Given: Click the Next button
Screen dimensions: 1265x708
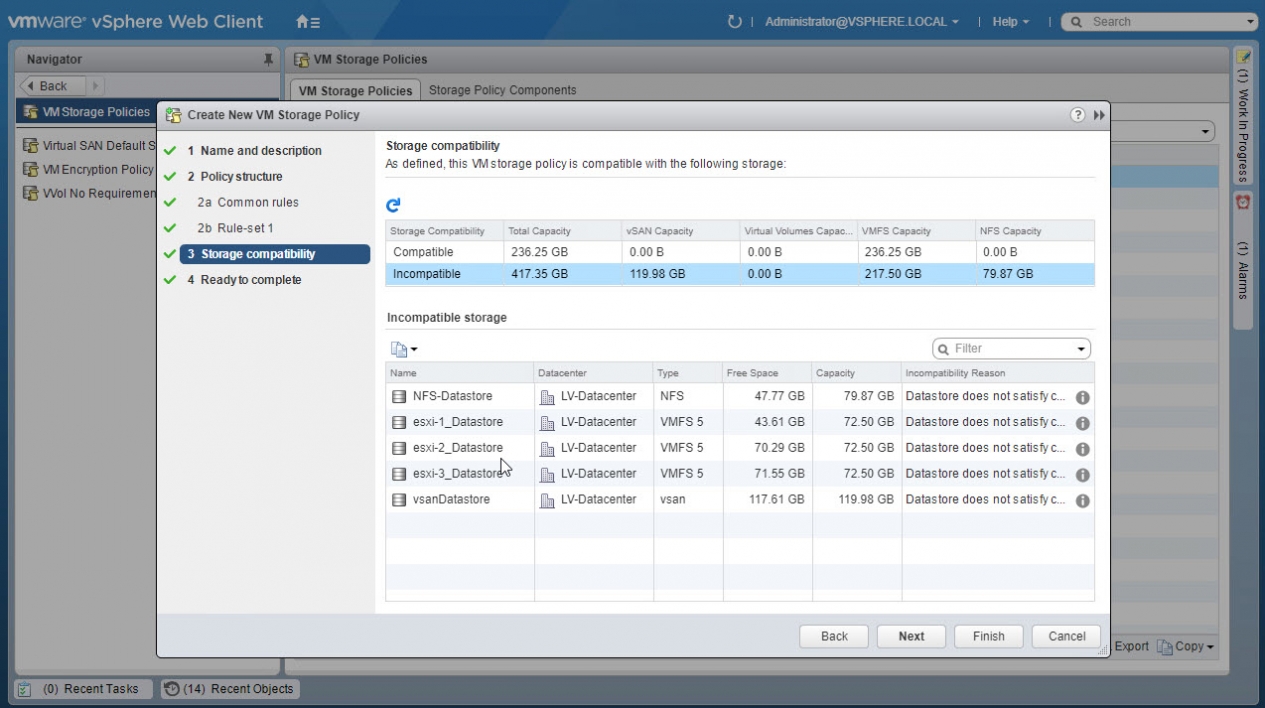Looking at the screenshot, I should pyautogui.click(x=911, y=636).
